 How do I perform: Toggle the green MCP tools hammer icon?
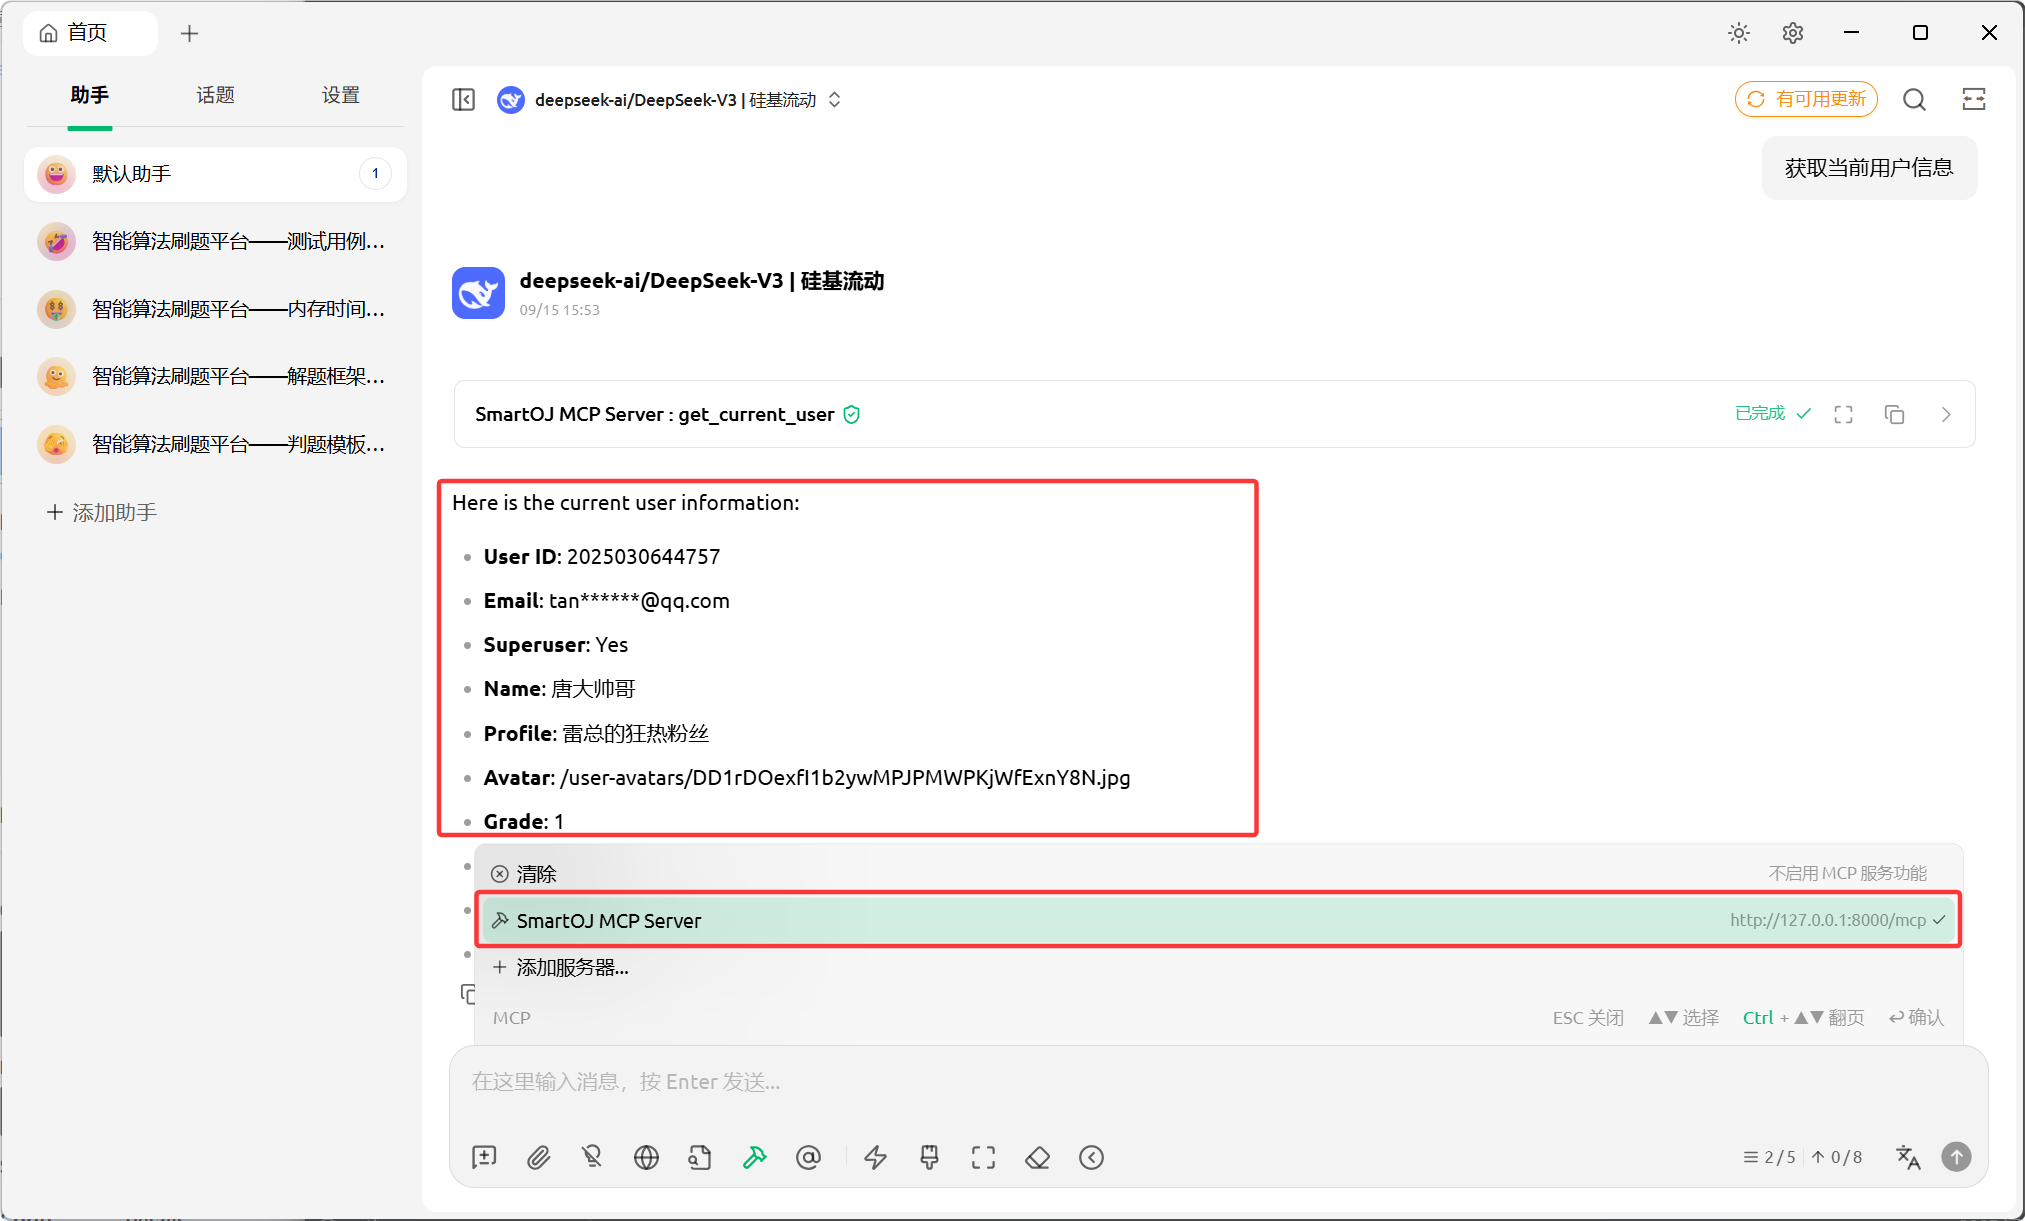pyautogui.click(x=754, y=1157)
